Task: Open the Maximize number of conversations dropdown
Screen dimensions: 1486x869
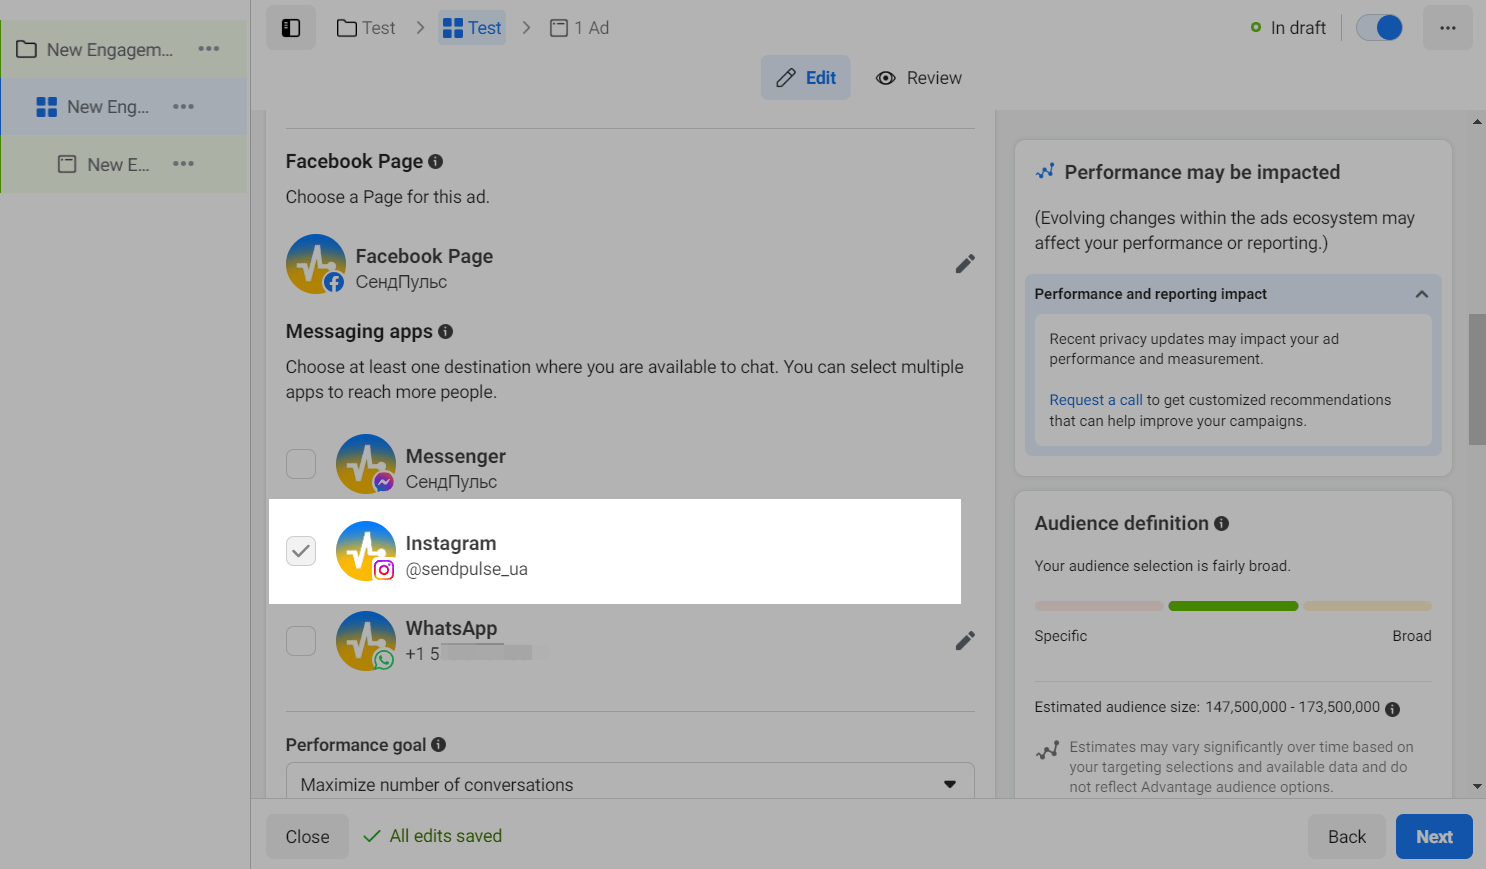Action: (629, 784)
